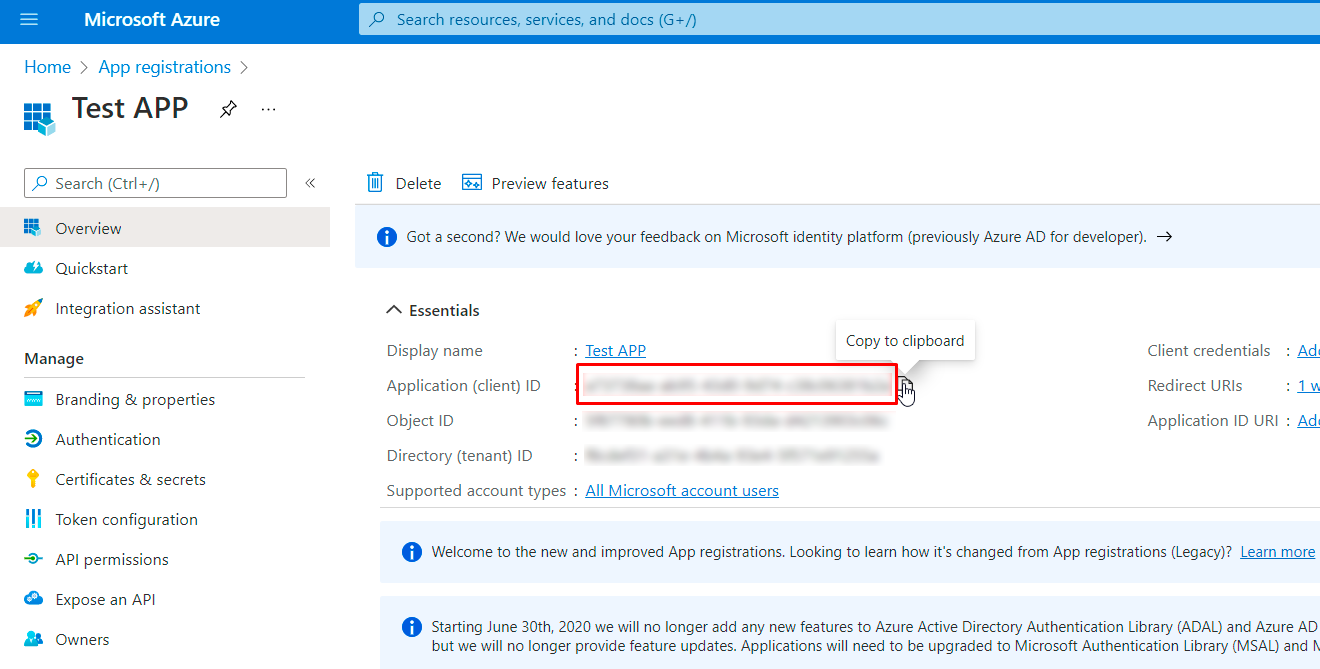Click the Delete trash icon
The width and height of the screenshot is (1320, 669).
tap(375, 182)
